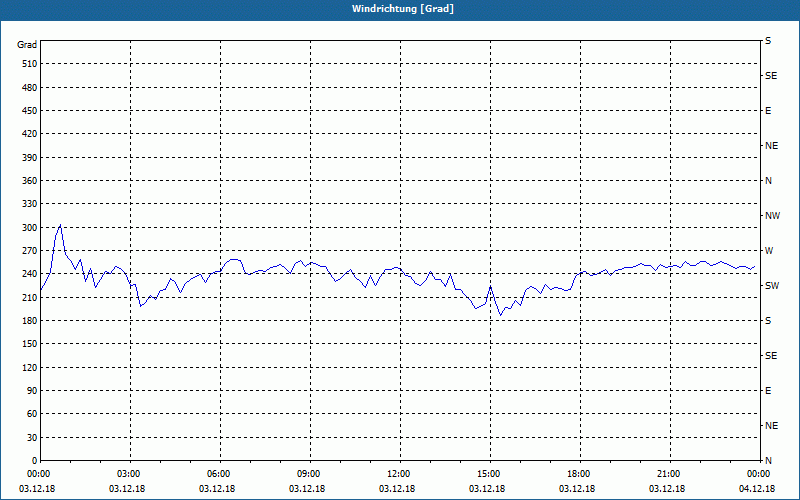800x500 pixels.
Task: Select the 18:00 x-axis time label
Action: (x=579, y=474)
